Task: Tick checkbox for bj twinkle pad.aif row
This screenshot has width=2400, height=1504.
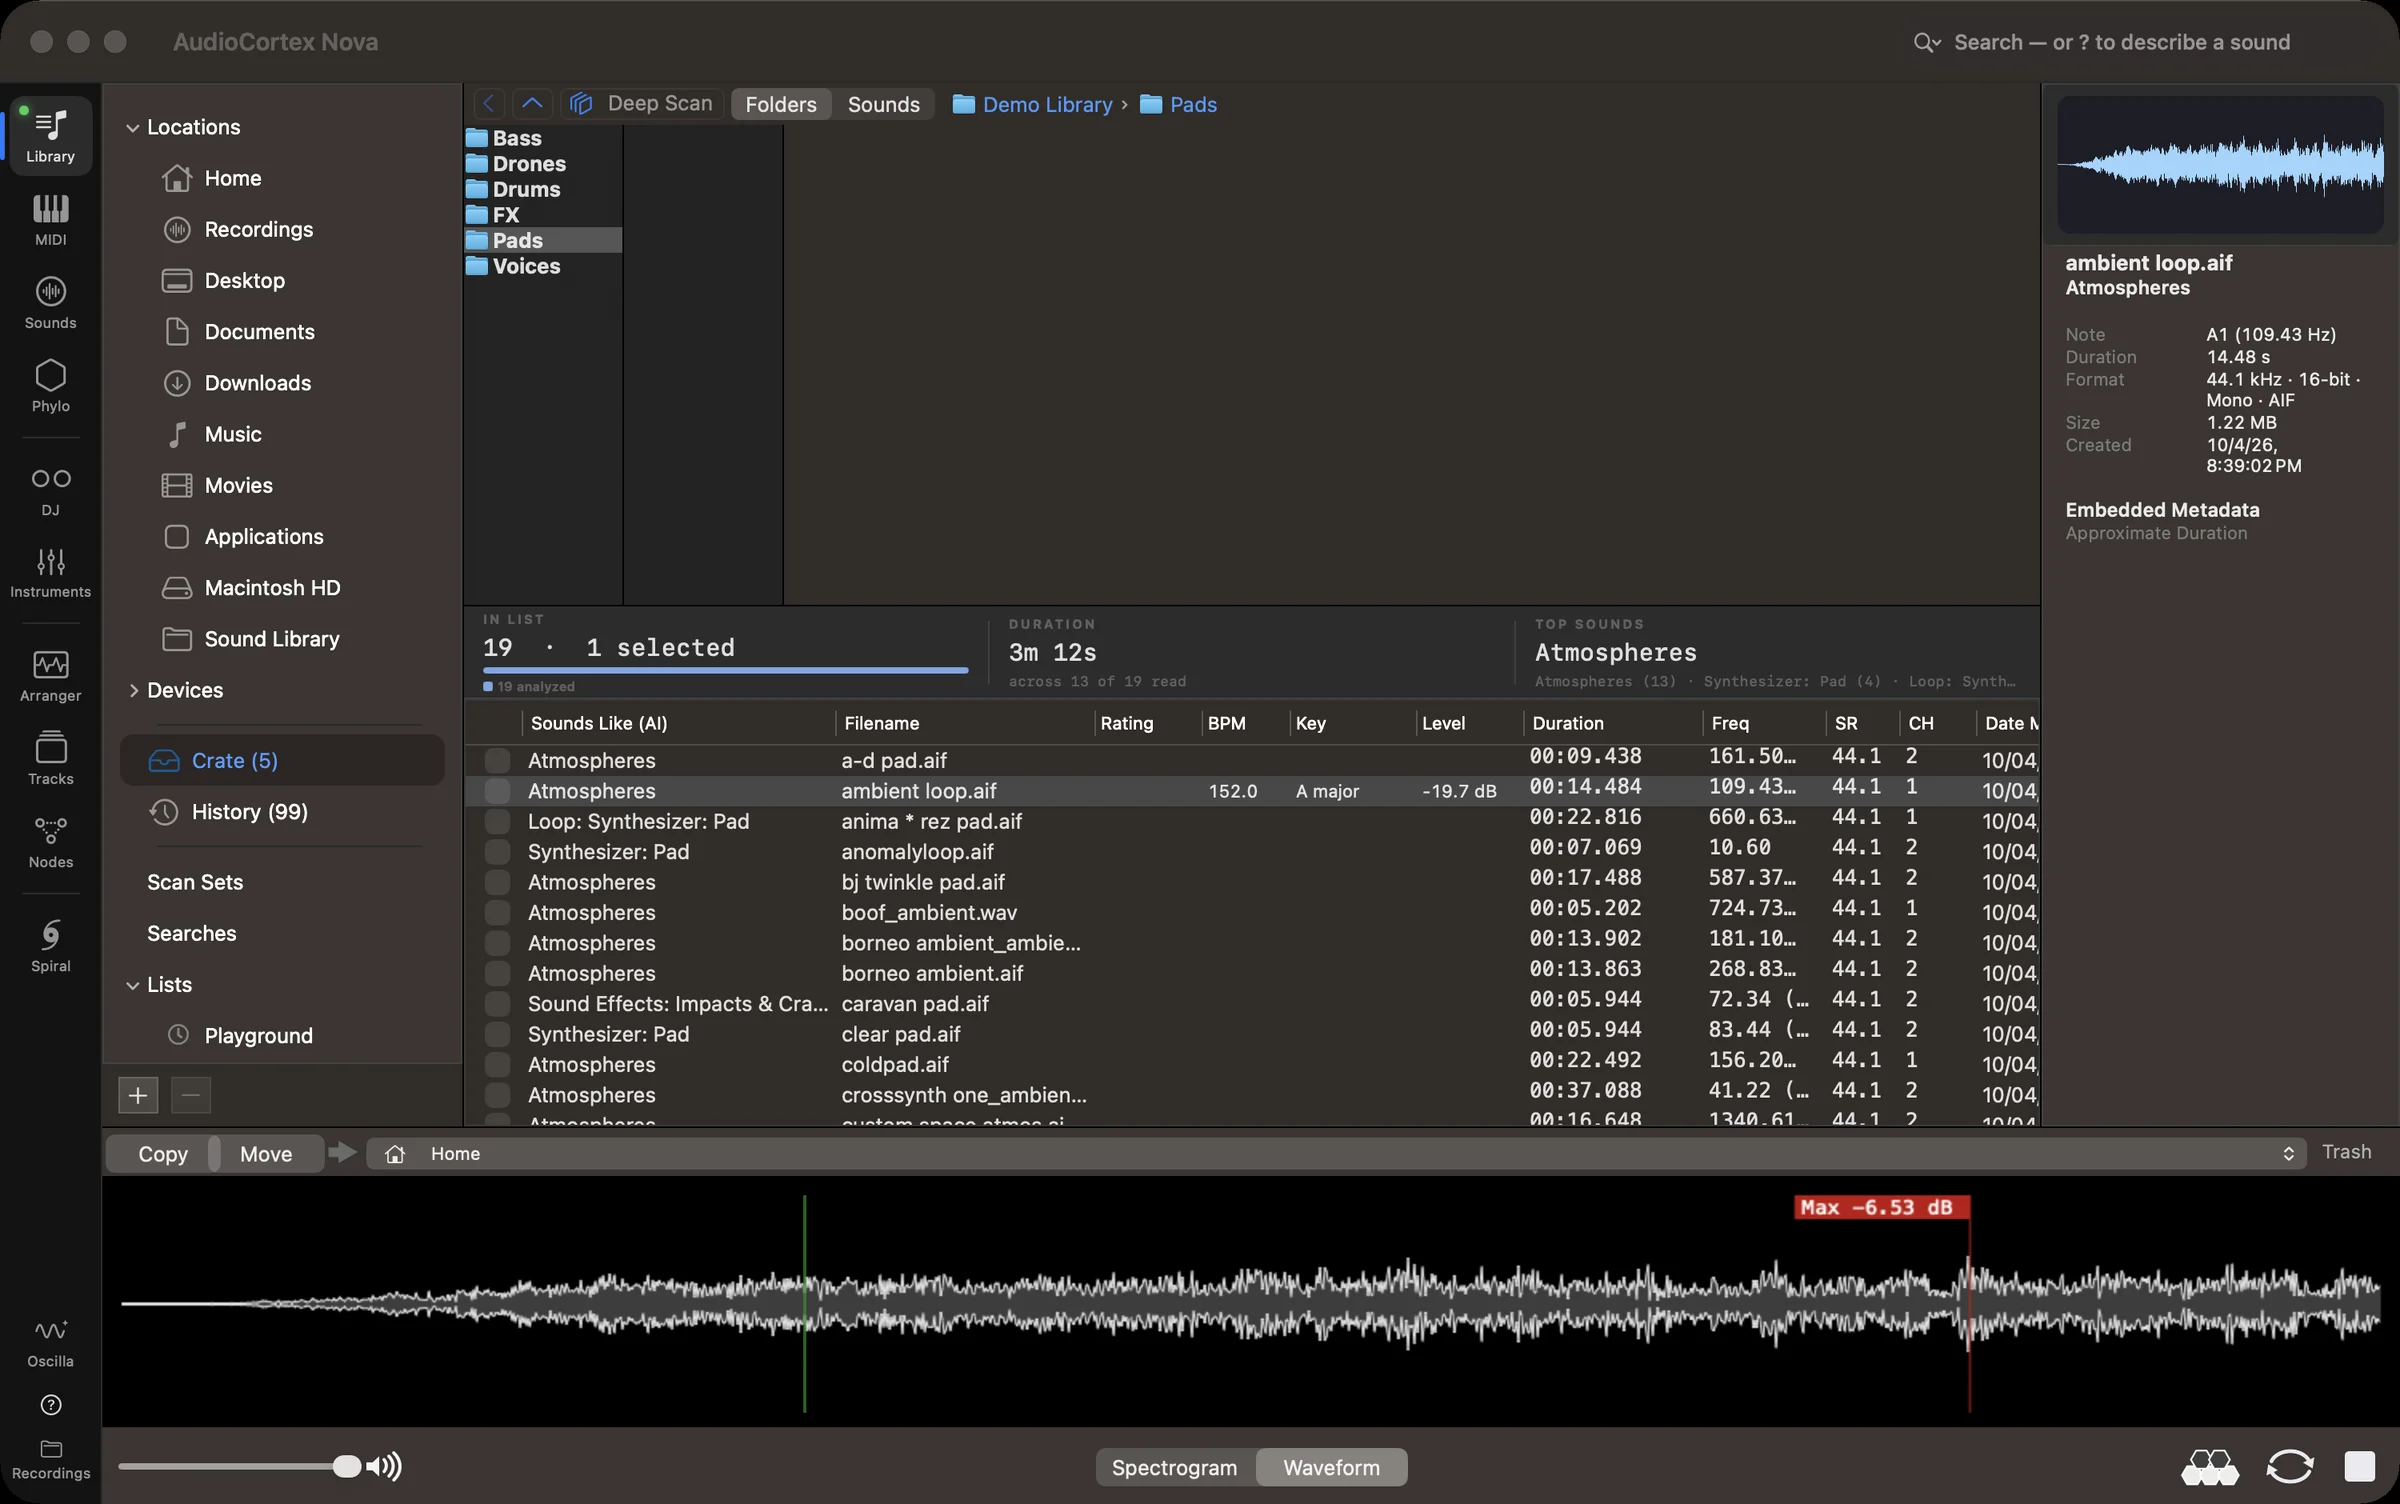Action: [x=497, y=882]
